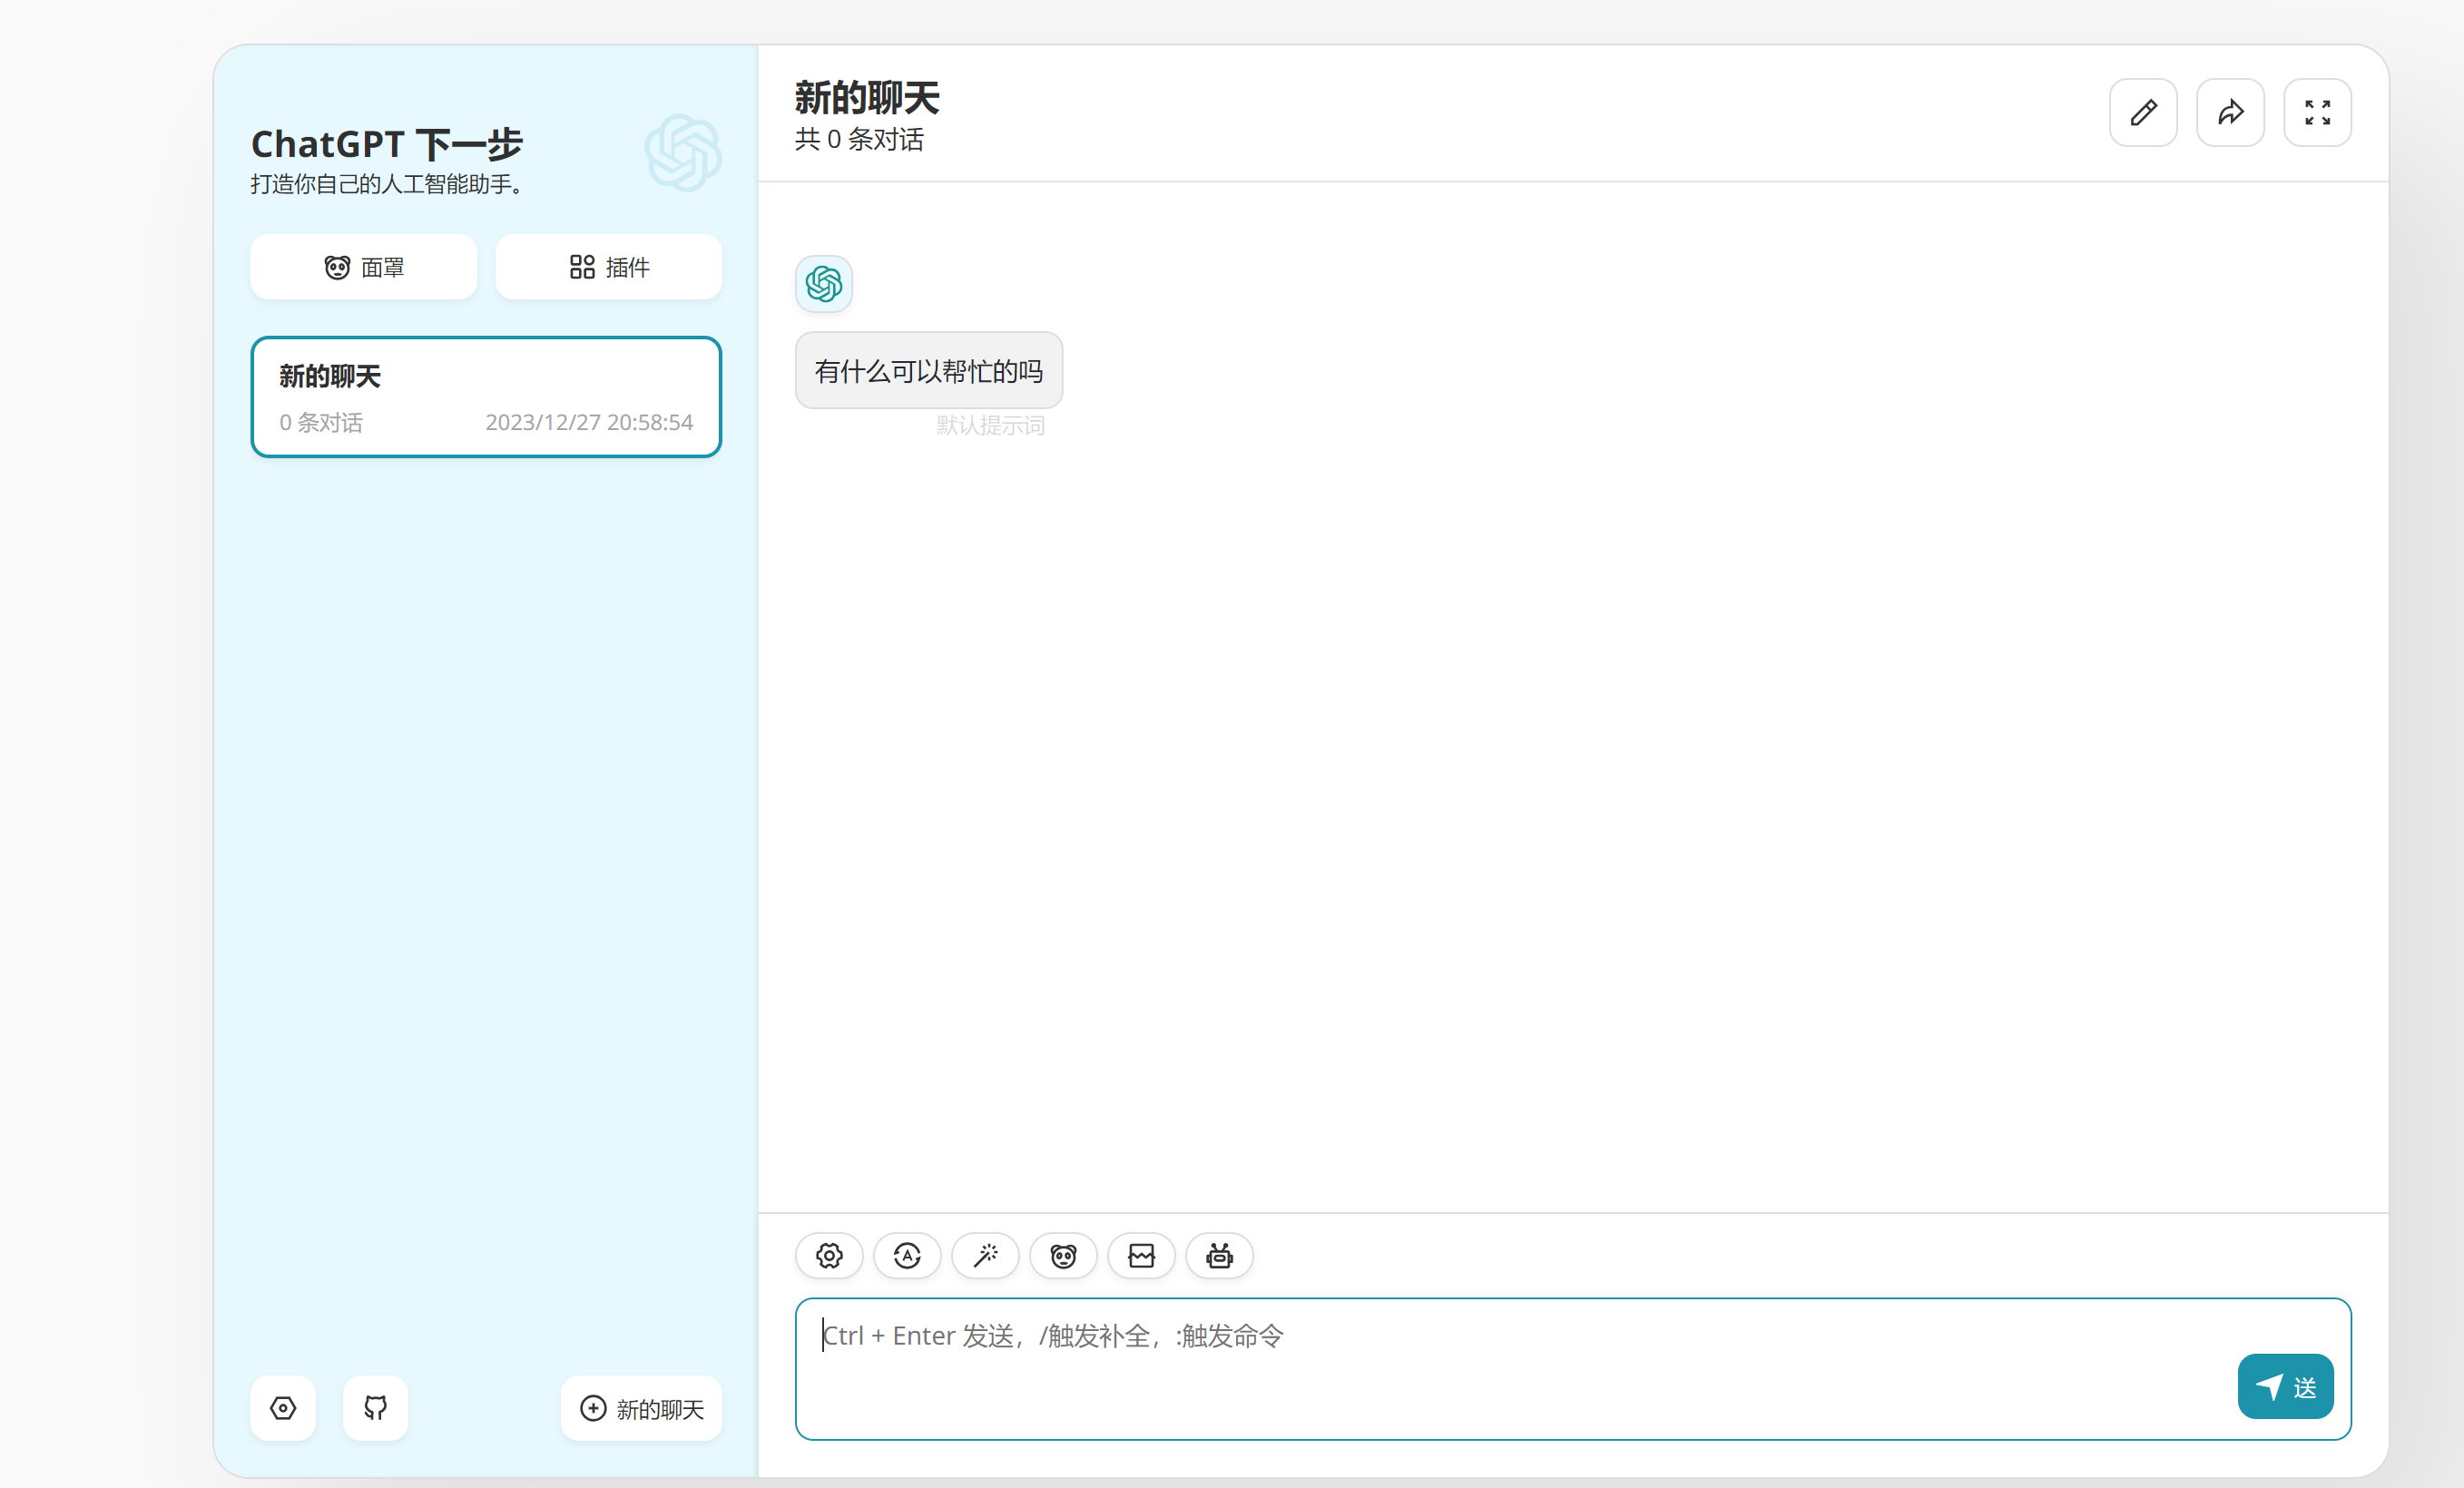
Task: Toggle fullscreen expand icon
Action: (x=2317, y=112)
